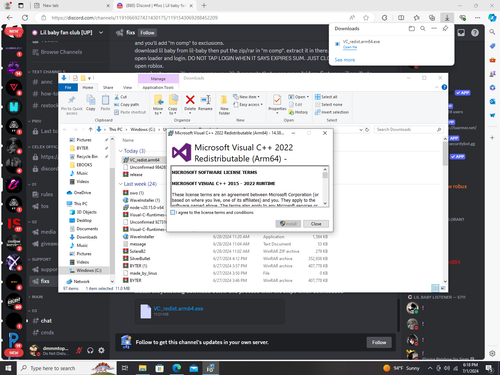
Task: Open a new browser tab with plus
Action: pos(204,5)
